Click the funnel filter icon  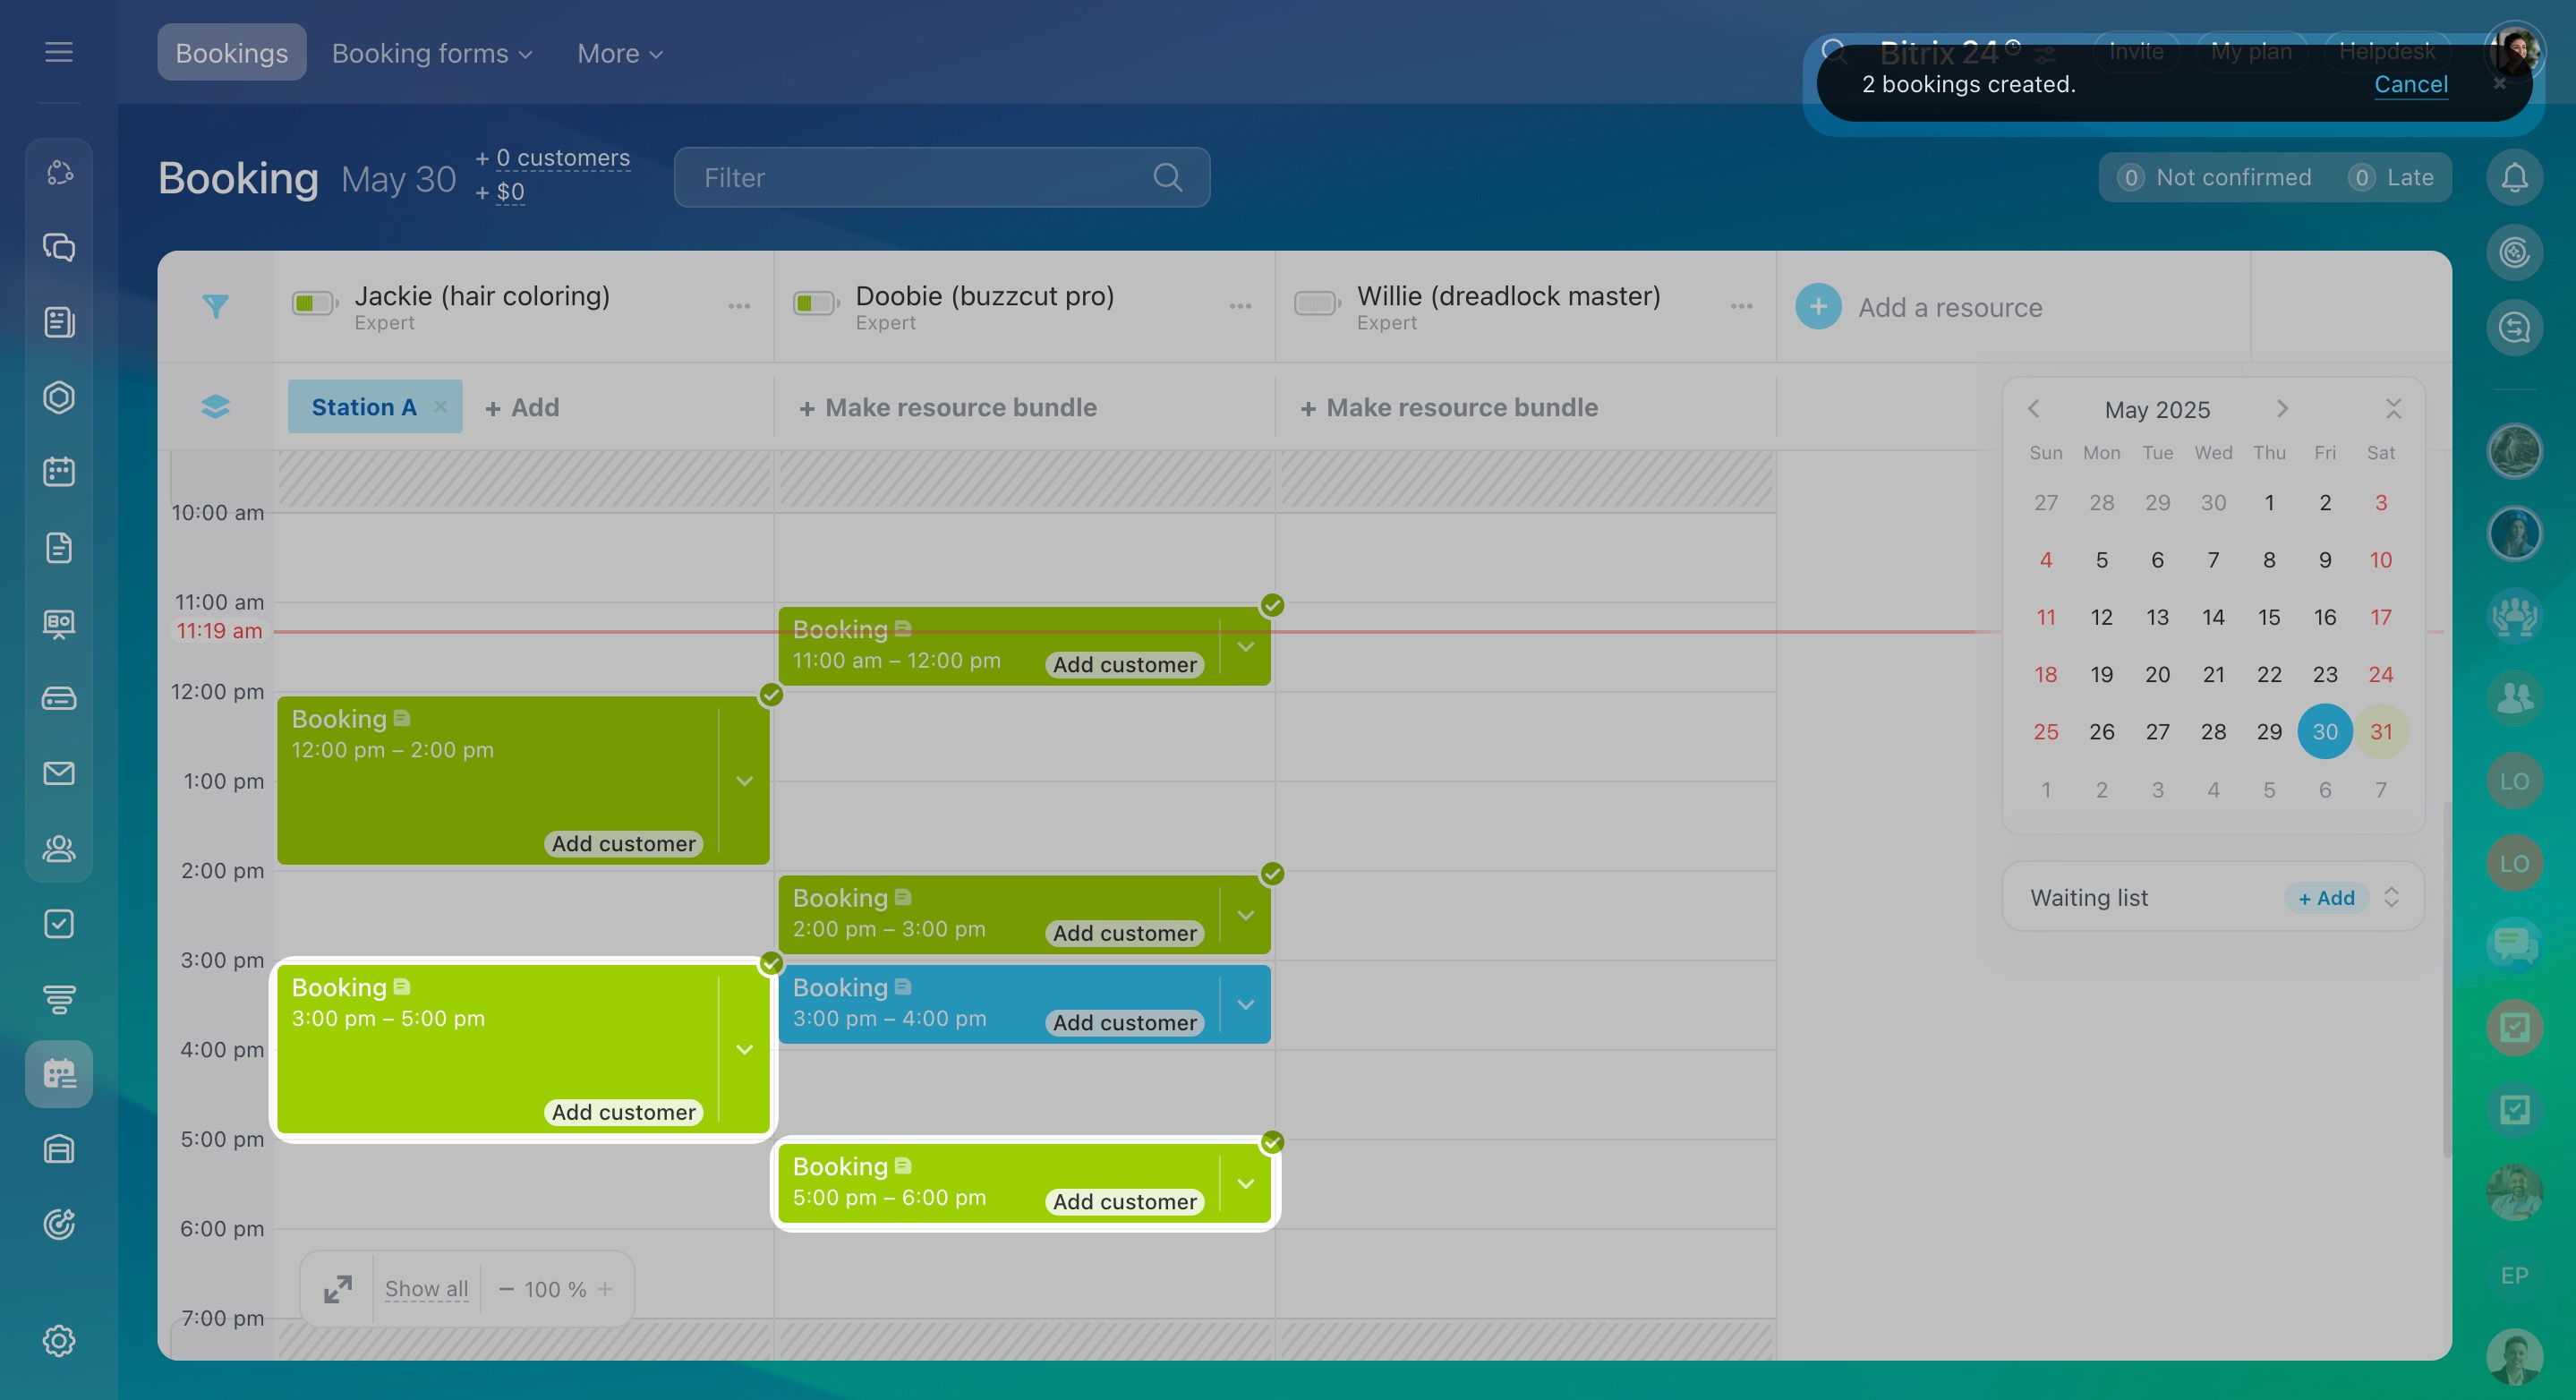pos(215,306)
